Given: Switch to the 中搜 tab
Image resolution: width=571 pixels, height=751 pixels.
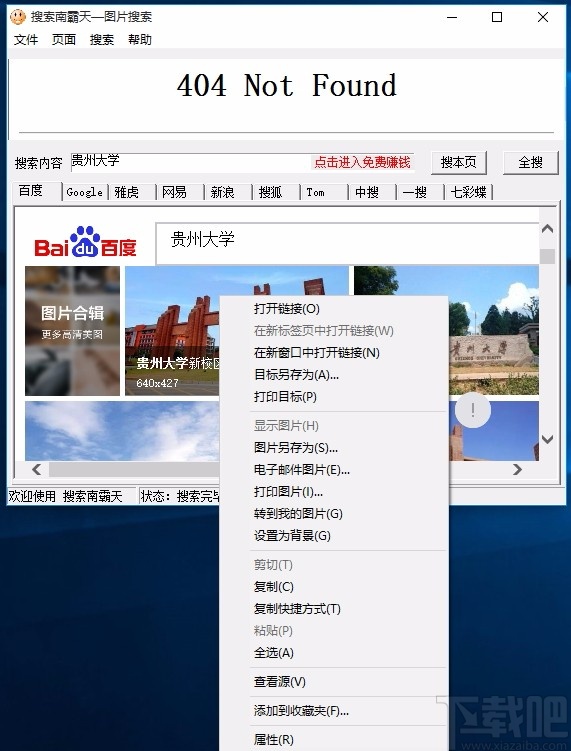Looking at the screenshot, I should coord(372,192).
